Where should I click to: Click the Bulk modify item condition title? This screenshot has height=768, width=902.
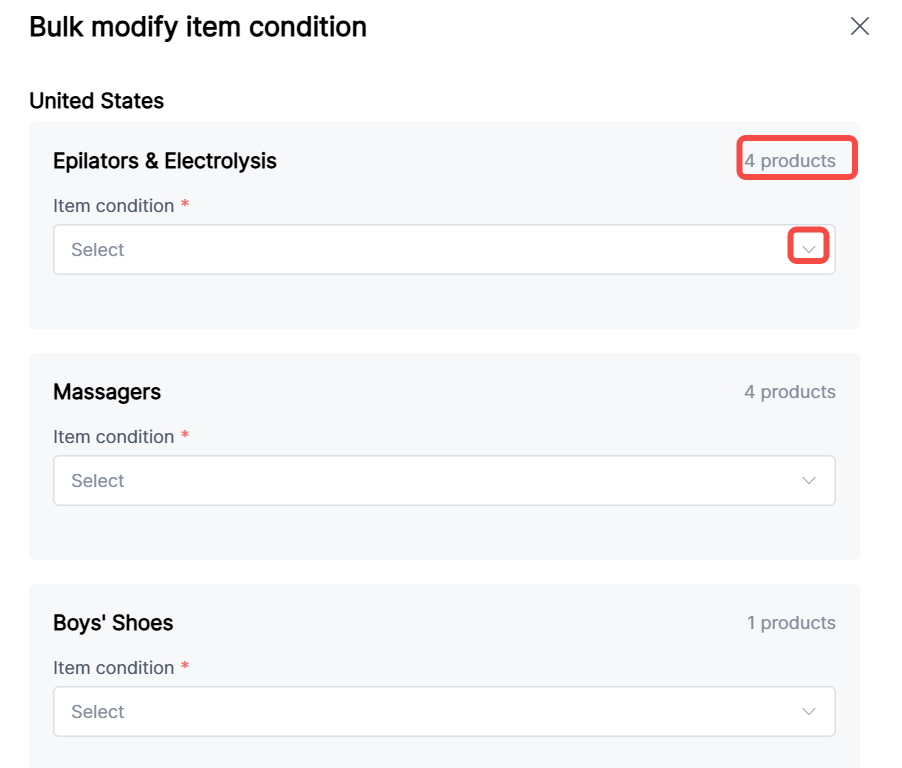(198, 27)
